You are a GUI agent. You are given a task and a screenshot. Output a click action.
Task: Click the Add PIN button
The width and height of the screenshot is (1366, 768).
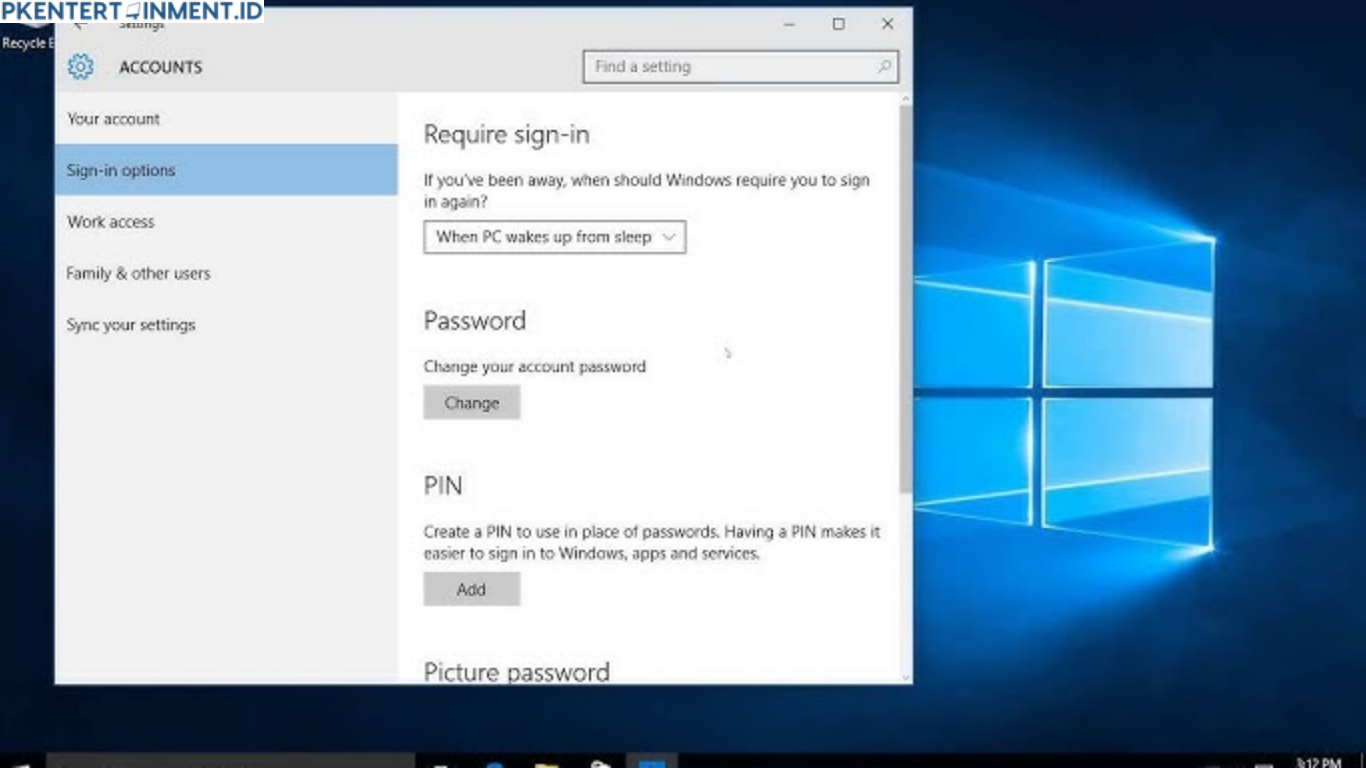point(472,589)
